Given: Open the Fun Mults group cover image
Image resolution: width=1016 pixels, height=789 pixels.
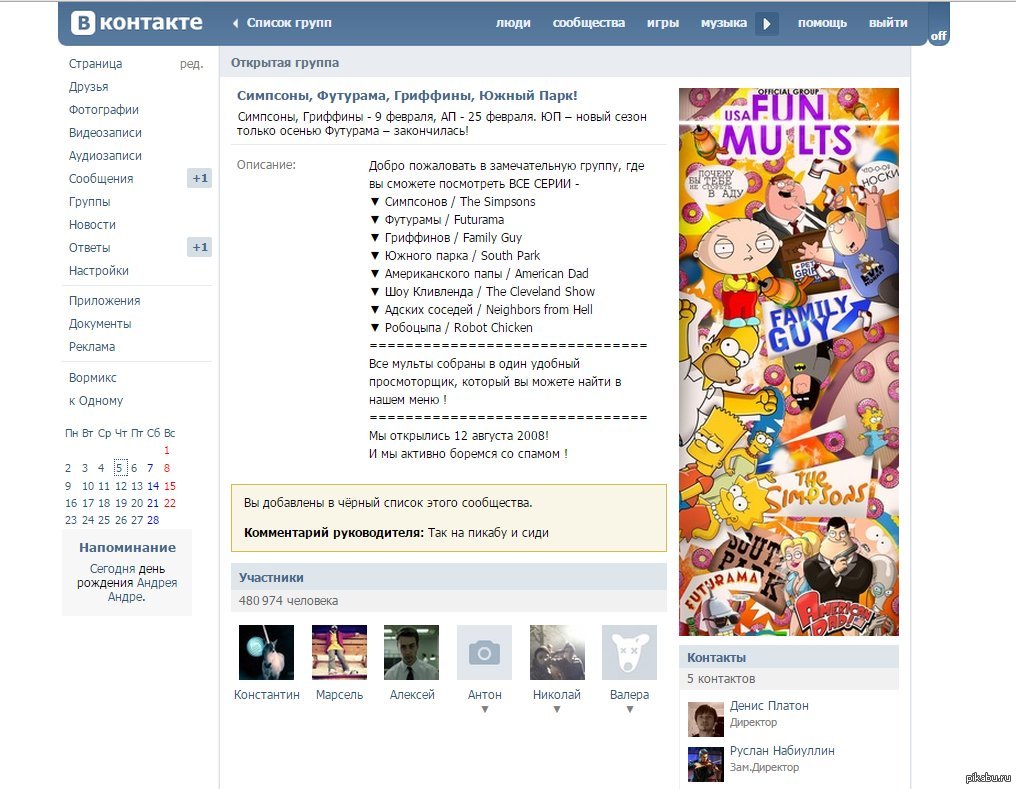Looking at the screenshot, I should click(788, 361).
